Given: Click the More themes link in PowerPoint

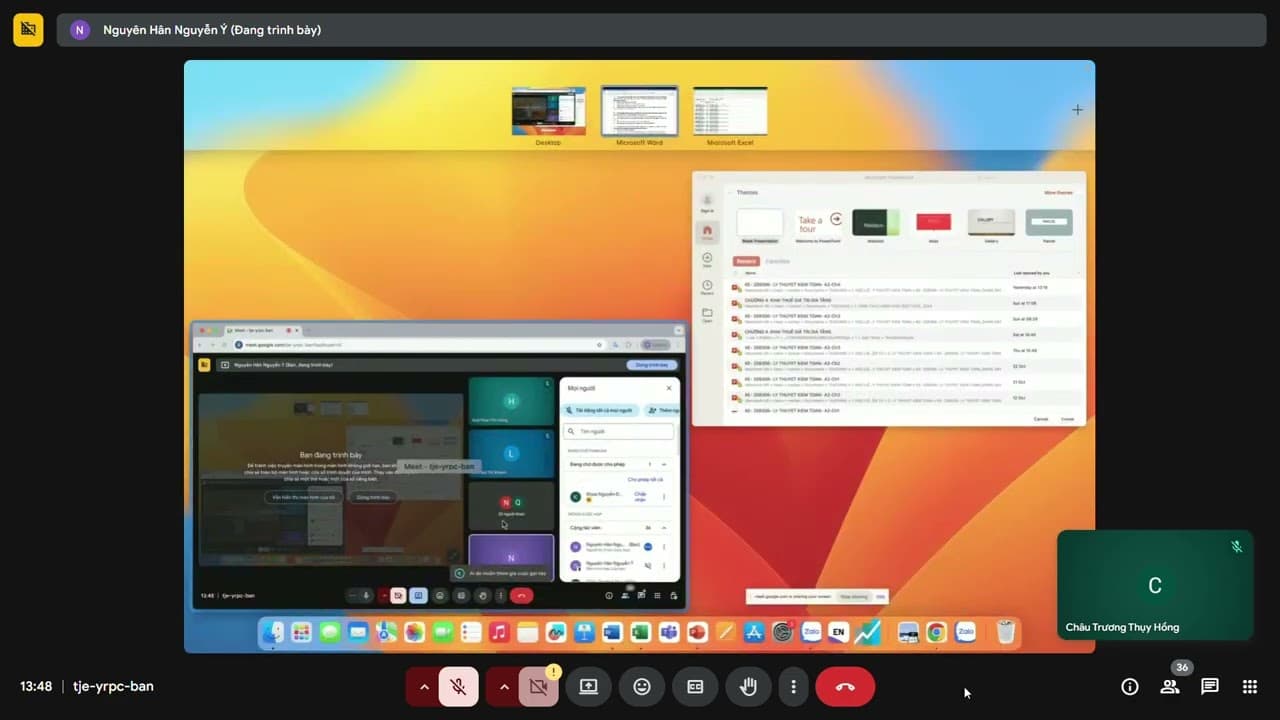Looking at the screenshot, I should point(1058,192).
